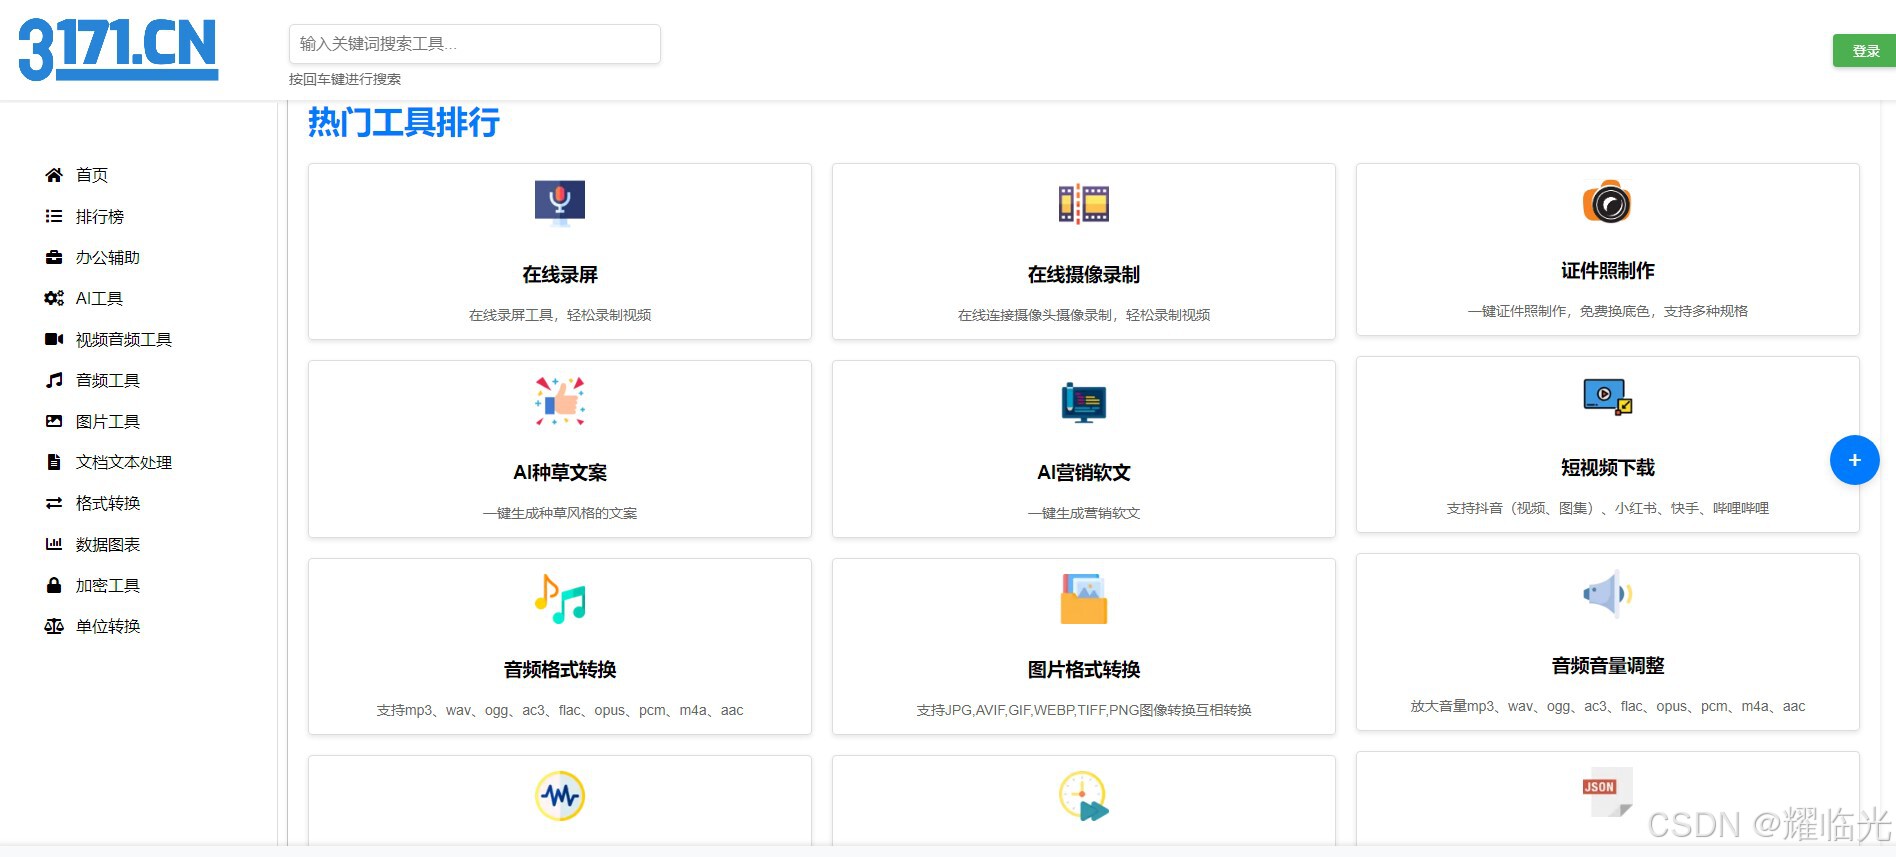
Task: Click the music note icon beside 音频工具
Action: tap(54, 380)
